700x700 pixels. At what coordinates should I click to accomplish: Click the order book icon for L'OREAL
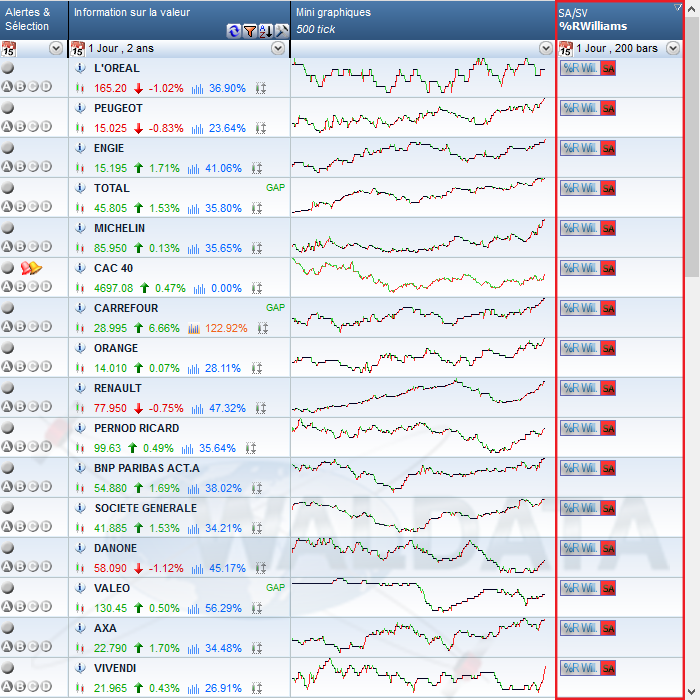(261, 88)
